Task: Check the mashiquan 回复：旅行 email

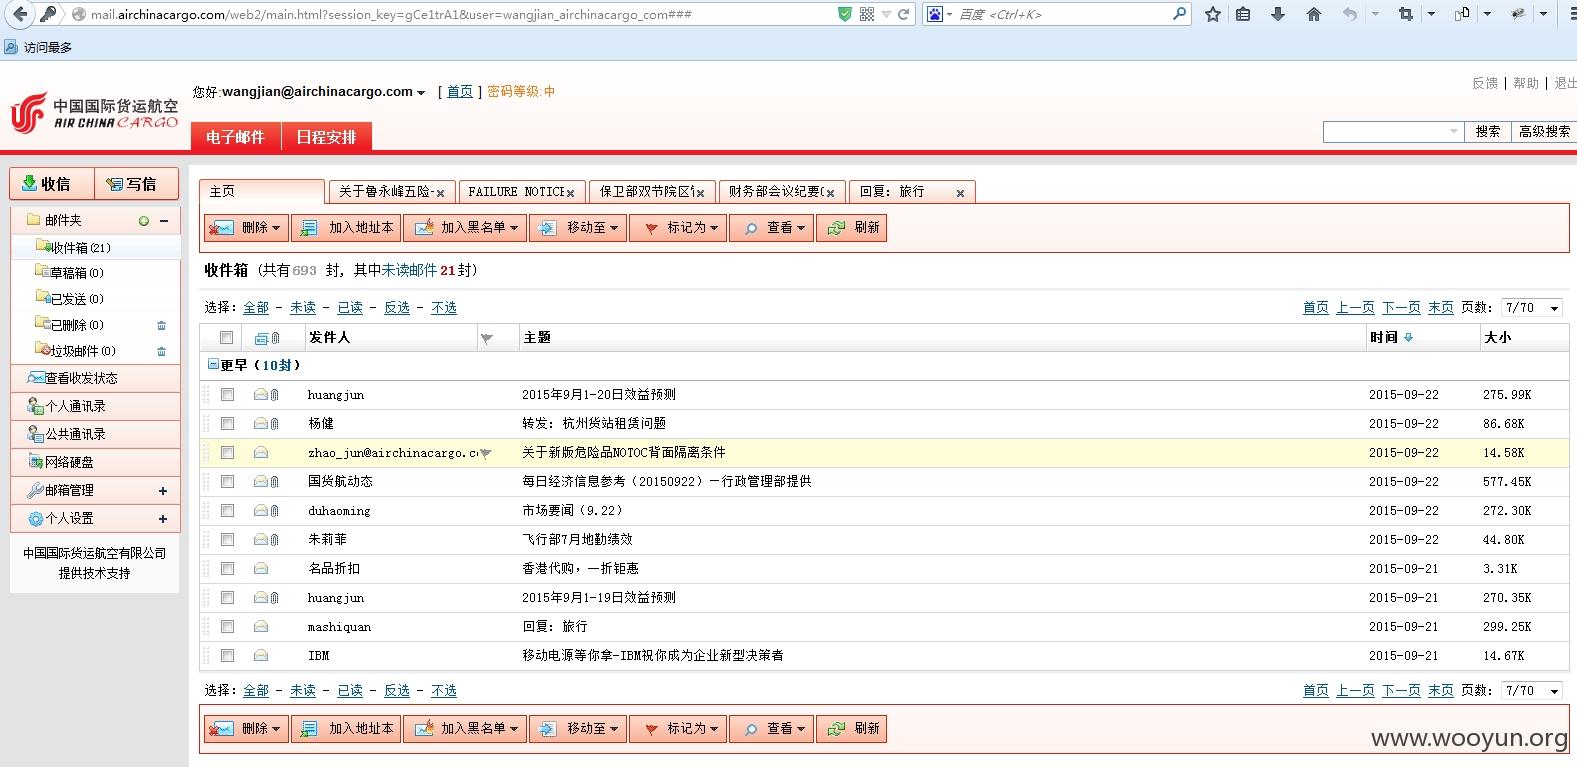Action: [227, 627]
